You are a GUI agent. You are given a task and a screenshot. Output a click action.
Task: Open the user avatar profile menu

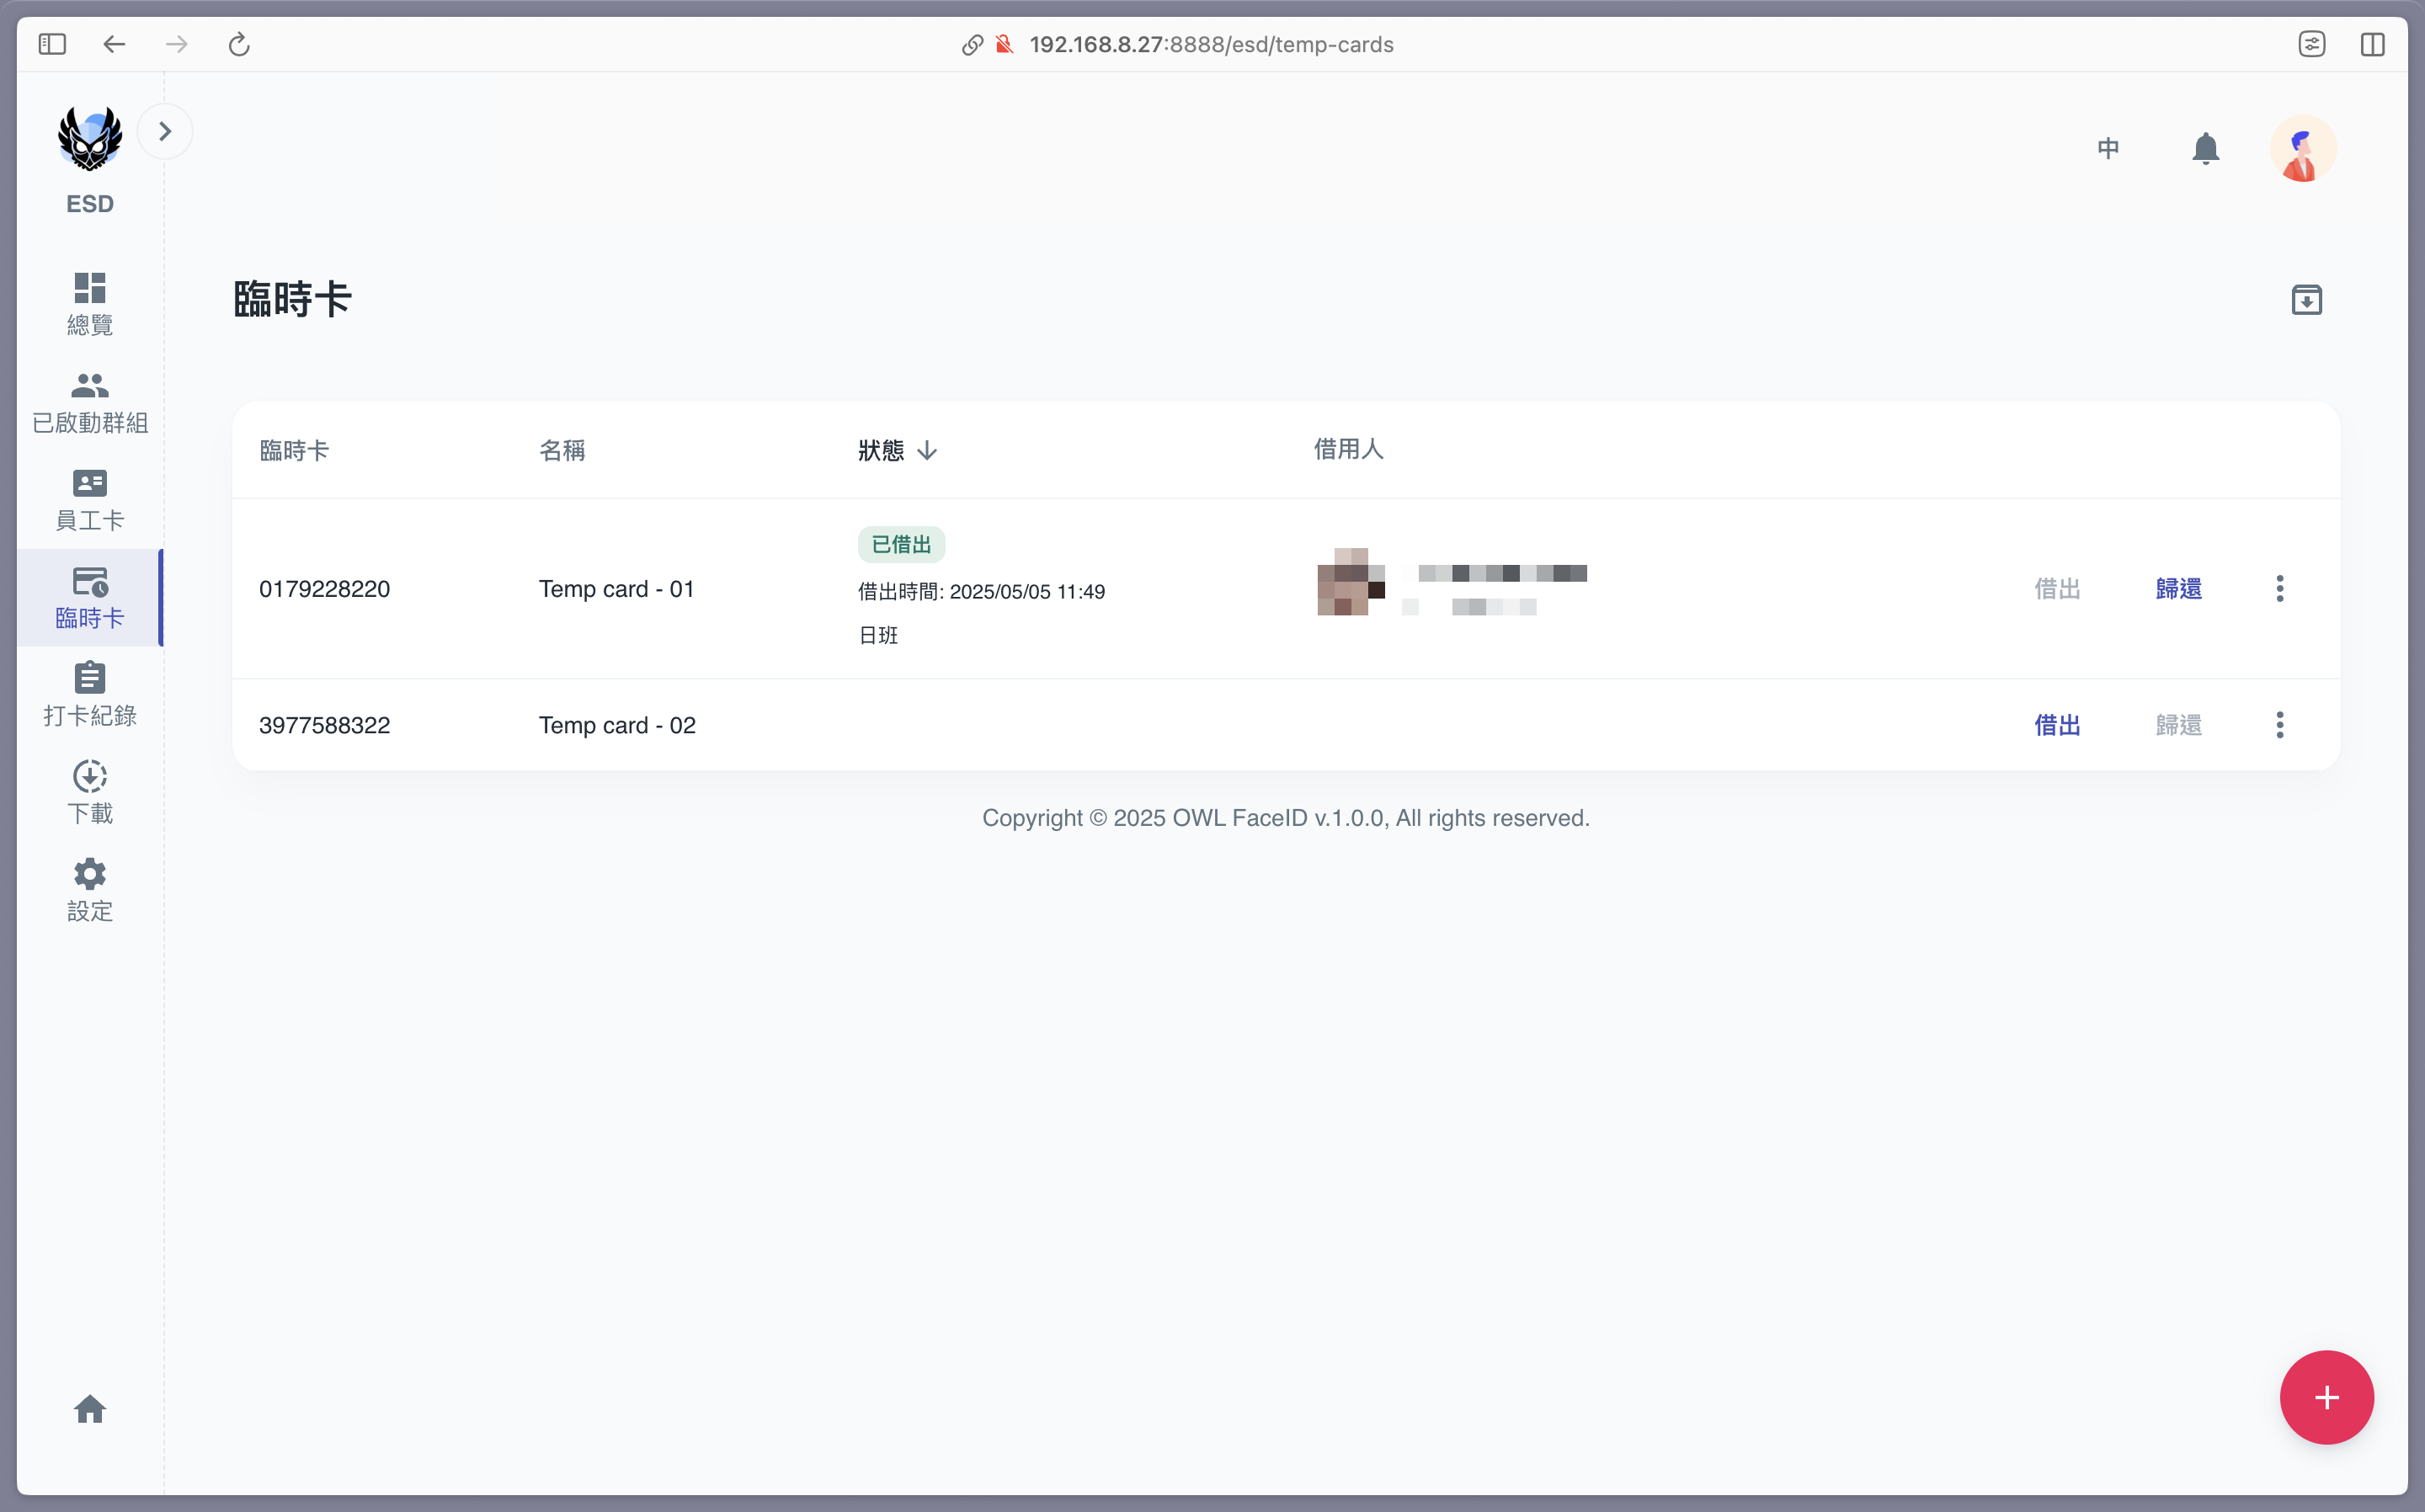tap(2302, 148)
